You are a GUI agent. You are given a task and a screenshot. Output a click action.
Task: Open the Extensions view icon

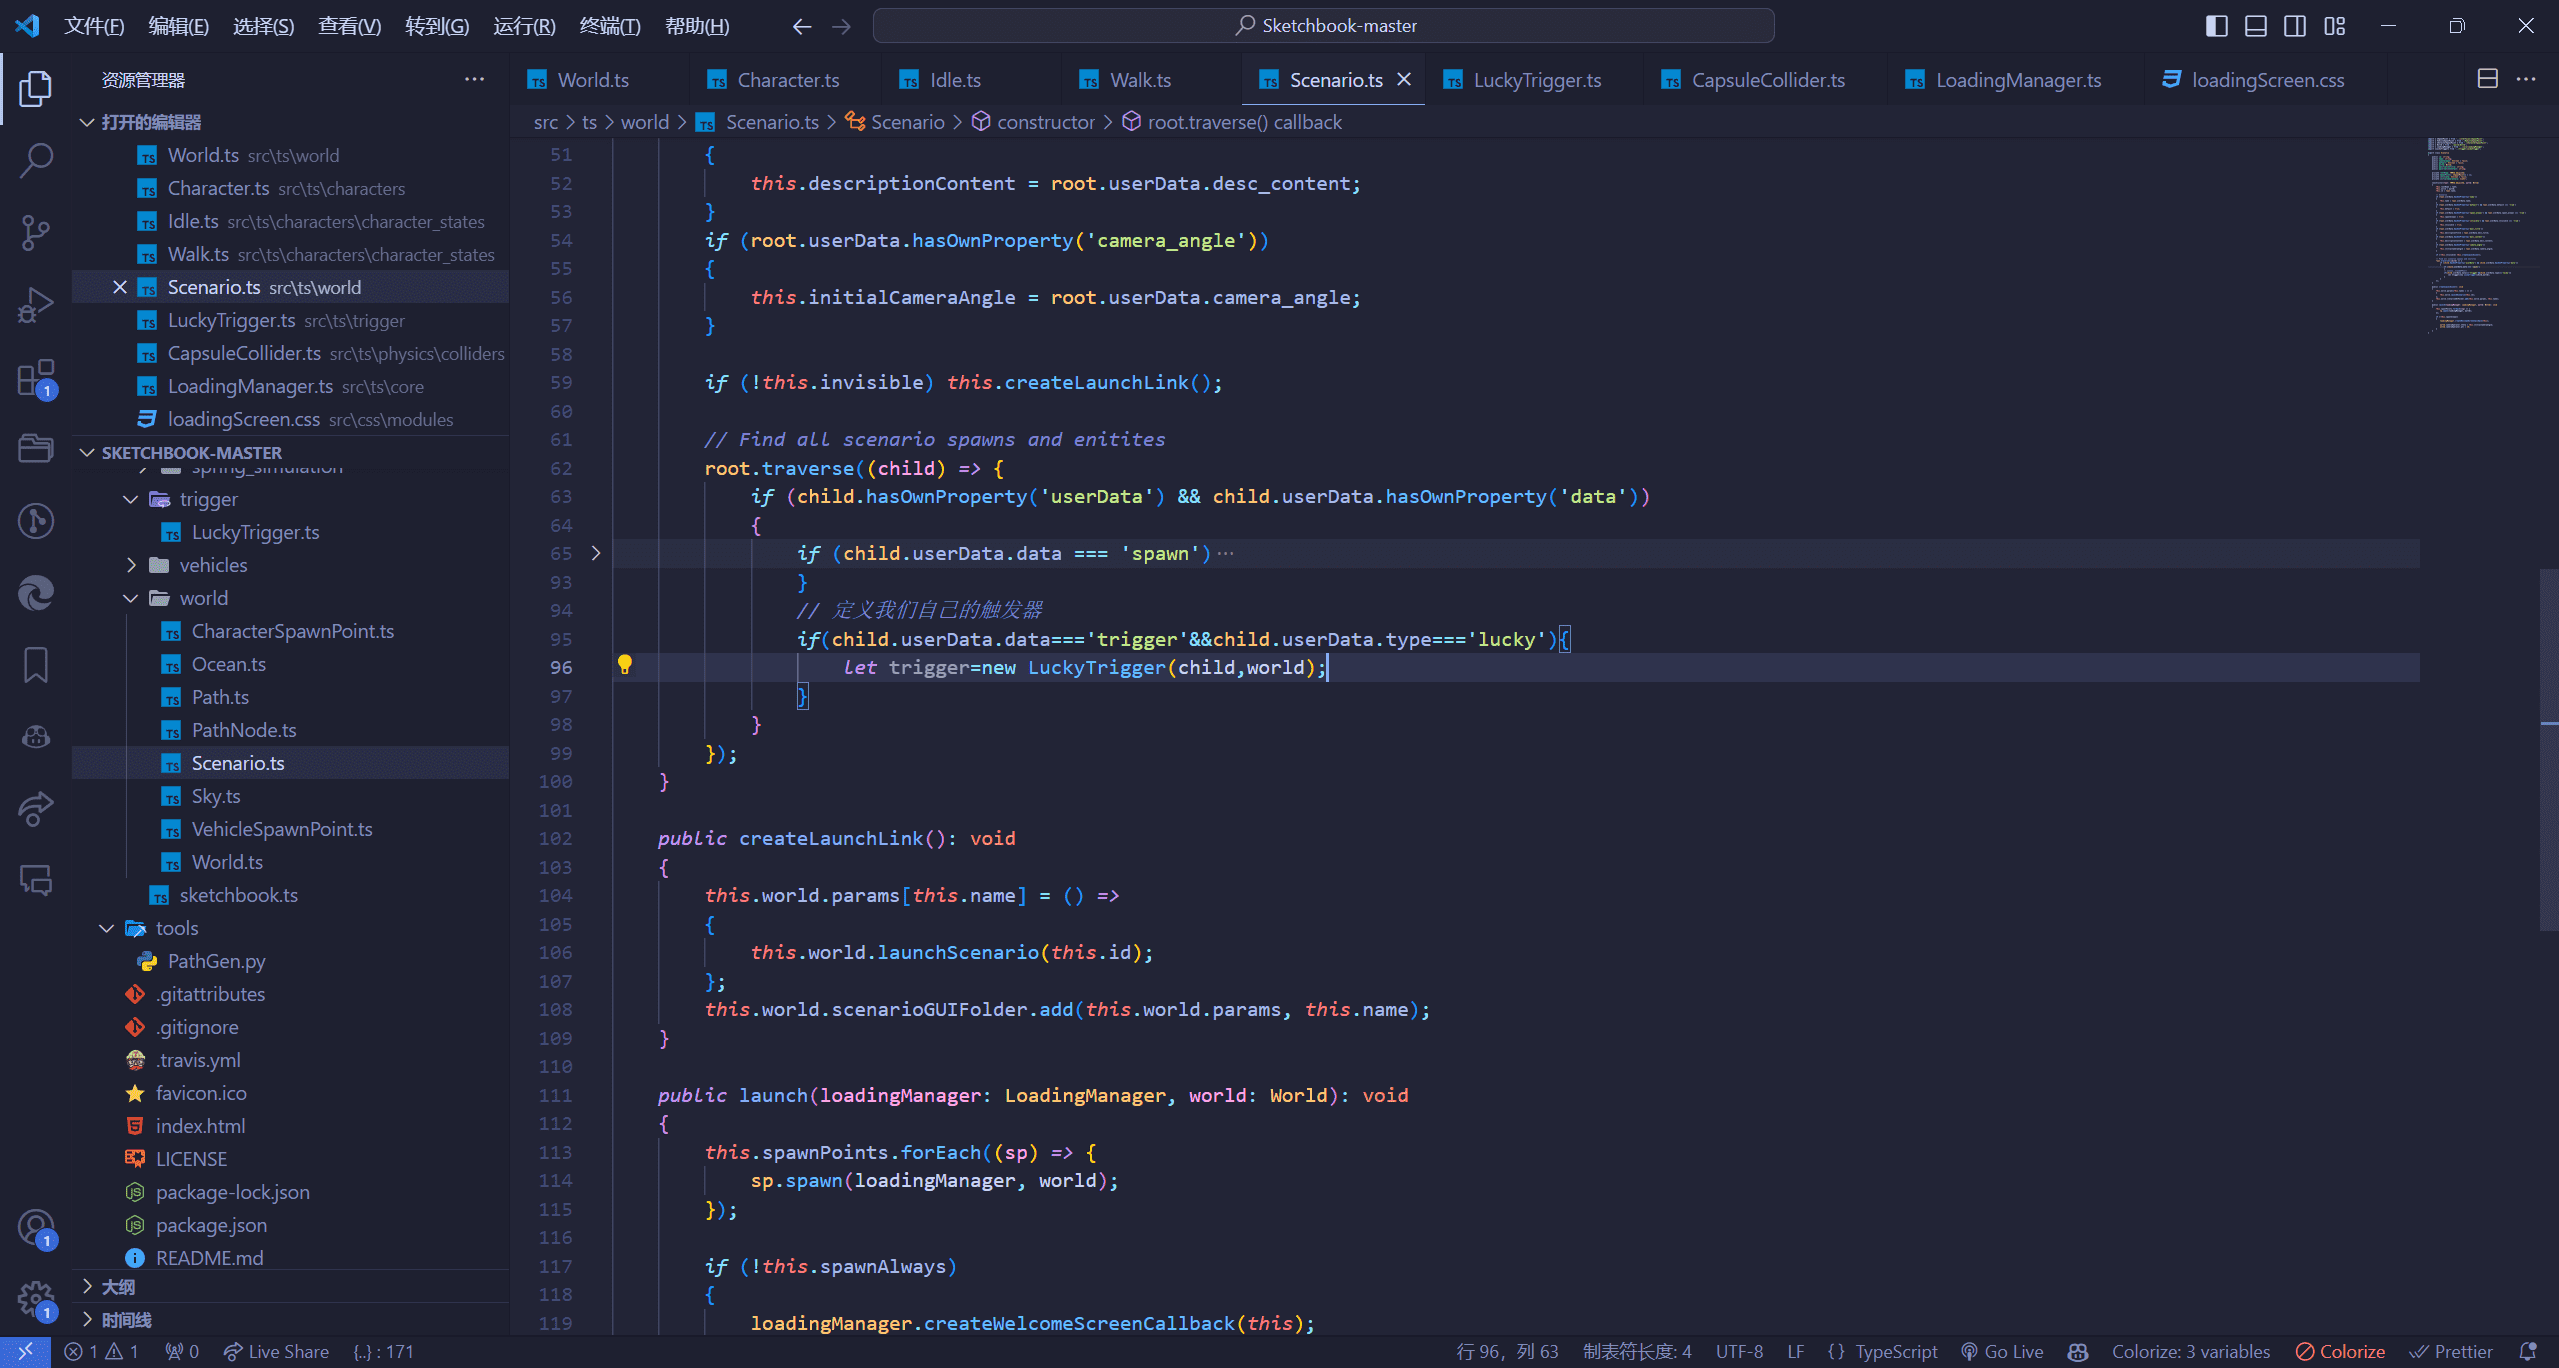[35, 378]
